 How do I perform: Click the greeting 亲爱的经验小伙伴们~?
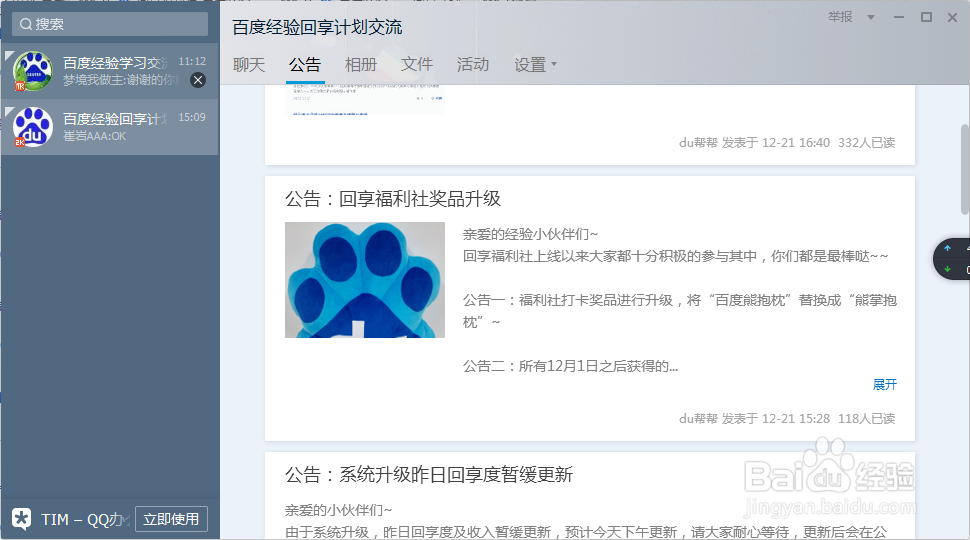[x=531, y=234]
